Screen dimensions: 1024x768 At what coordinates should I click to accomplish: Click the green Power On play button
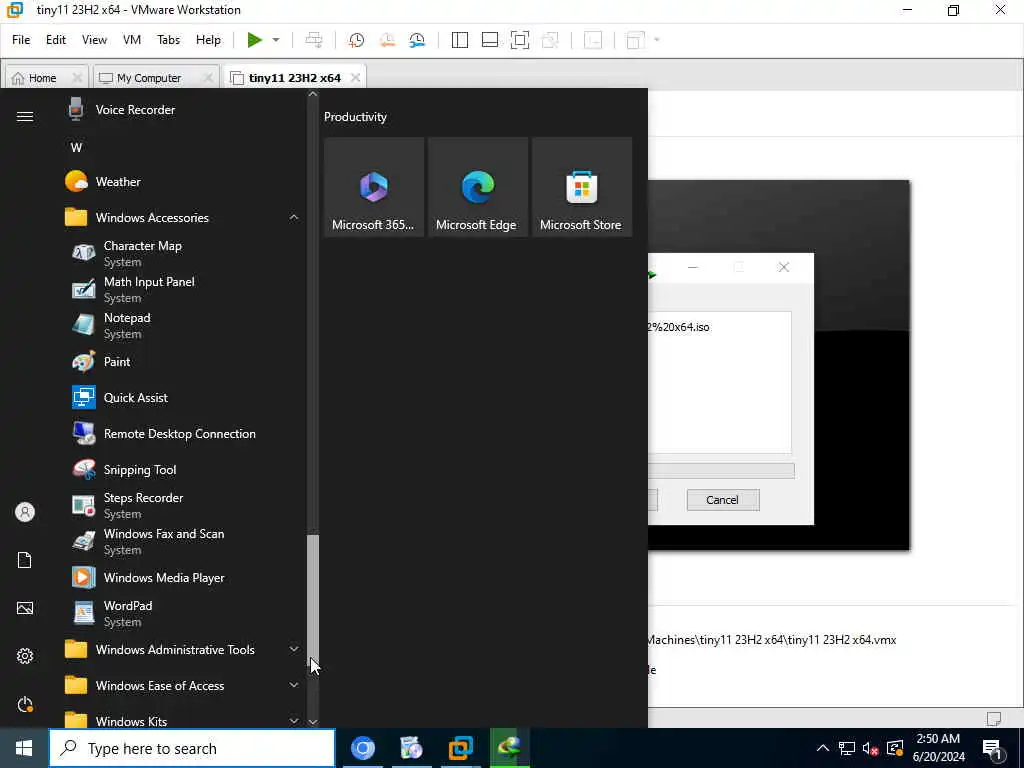pos(255,40)
